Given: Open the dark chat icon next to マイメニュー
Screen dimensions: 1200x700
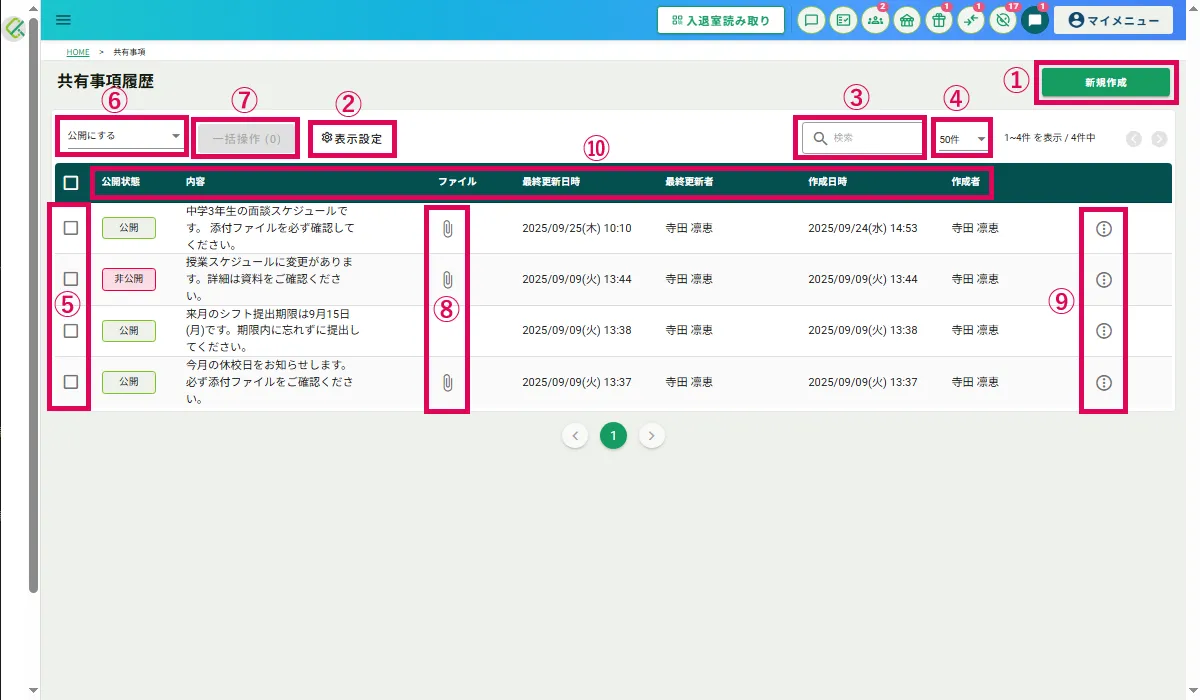Looking at the screenshot, I should pyautogui.click(x=1035, y=20).
